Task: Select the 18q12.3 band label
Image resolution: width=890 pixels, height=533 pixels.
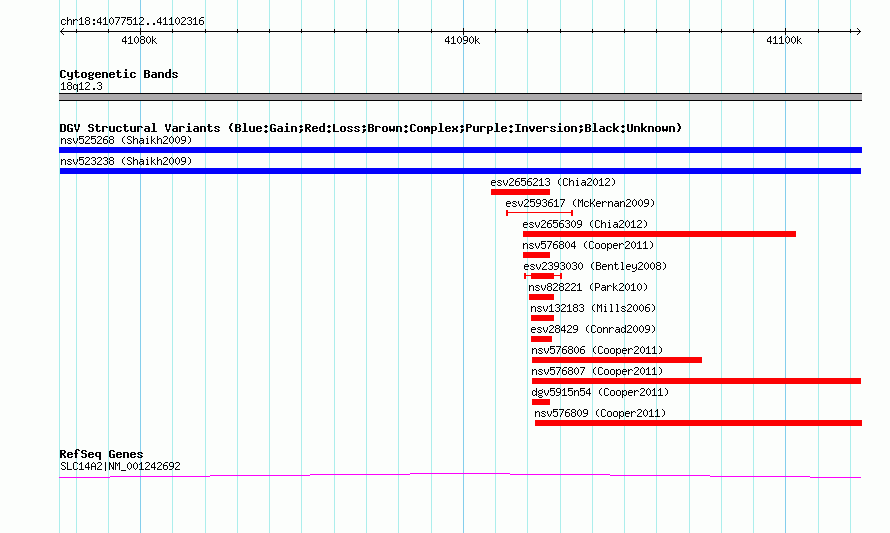Action: pyautogui.click(x=81, y=86)
